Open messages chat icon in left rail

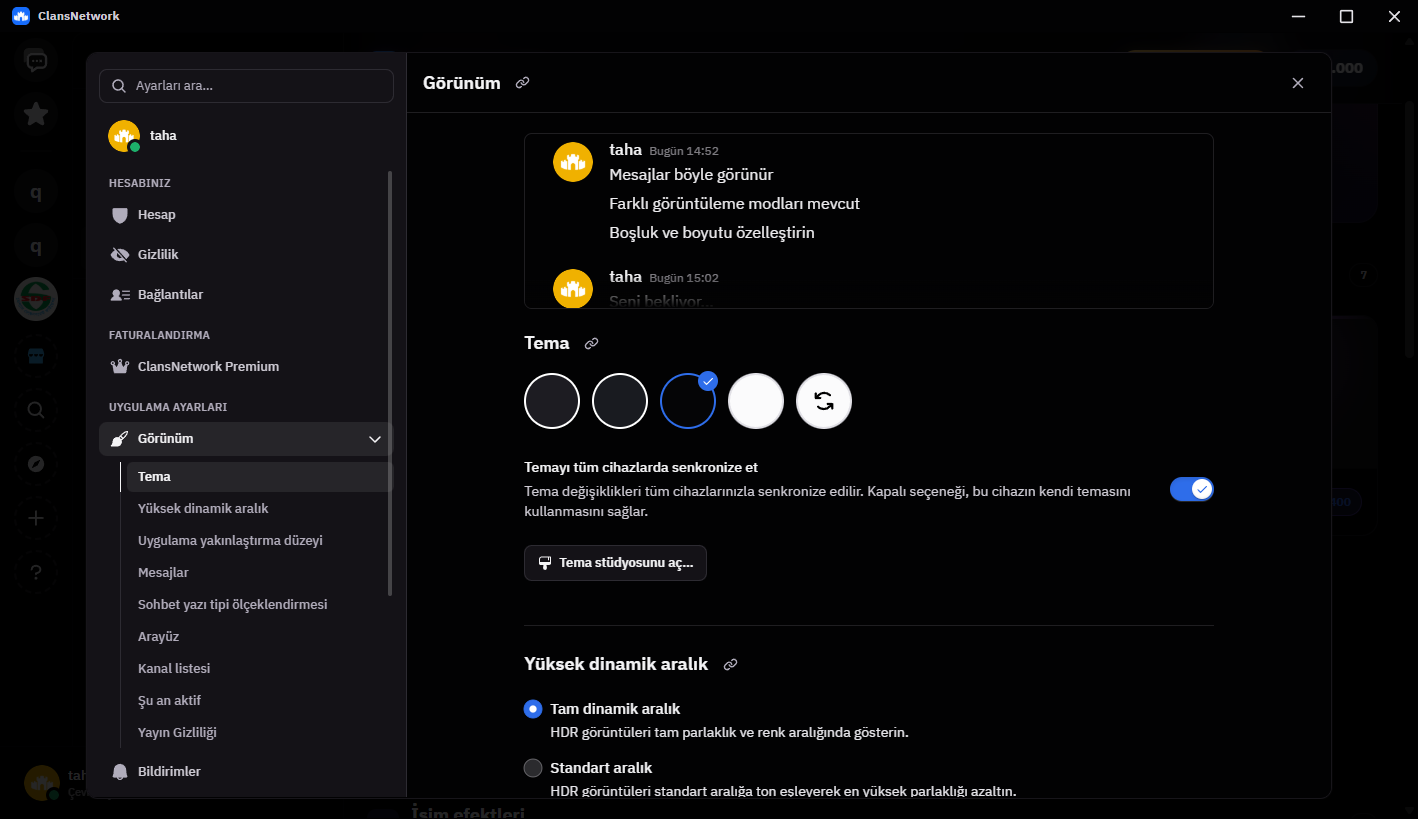36,61
